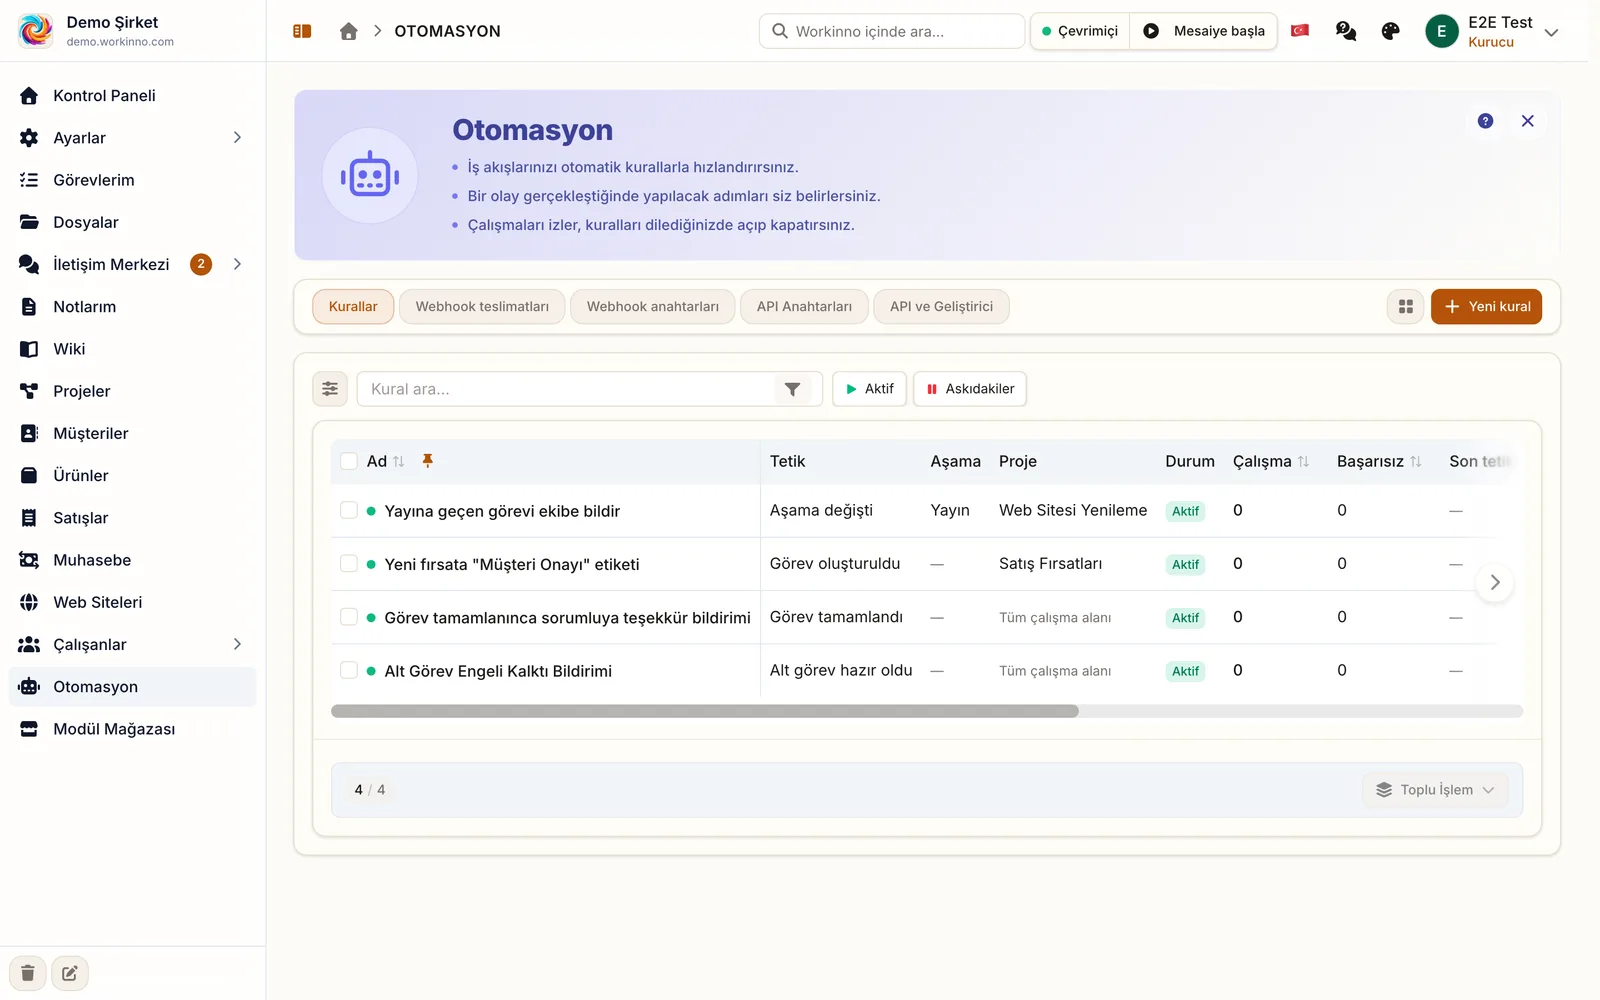
Task: Toggle the Çevrimiçi online status
Action: (1080, 31)
